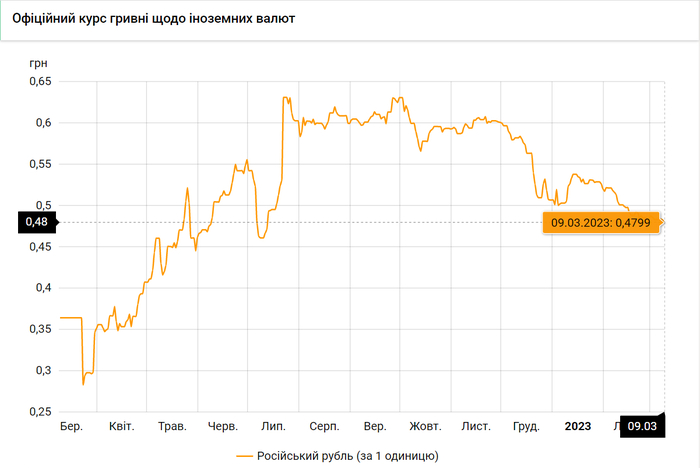
Task: Select the Бер. month axis label
Action: (71, 427)
